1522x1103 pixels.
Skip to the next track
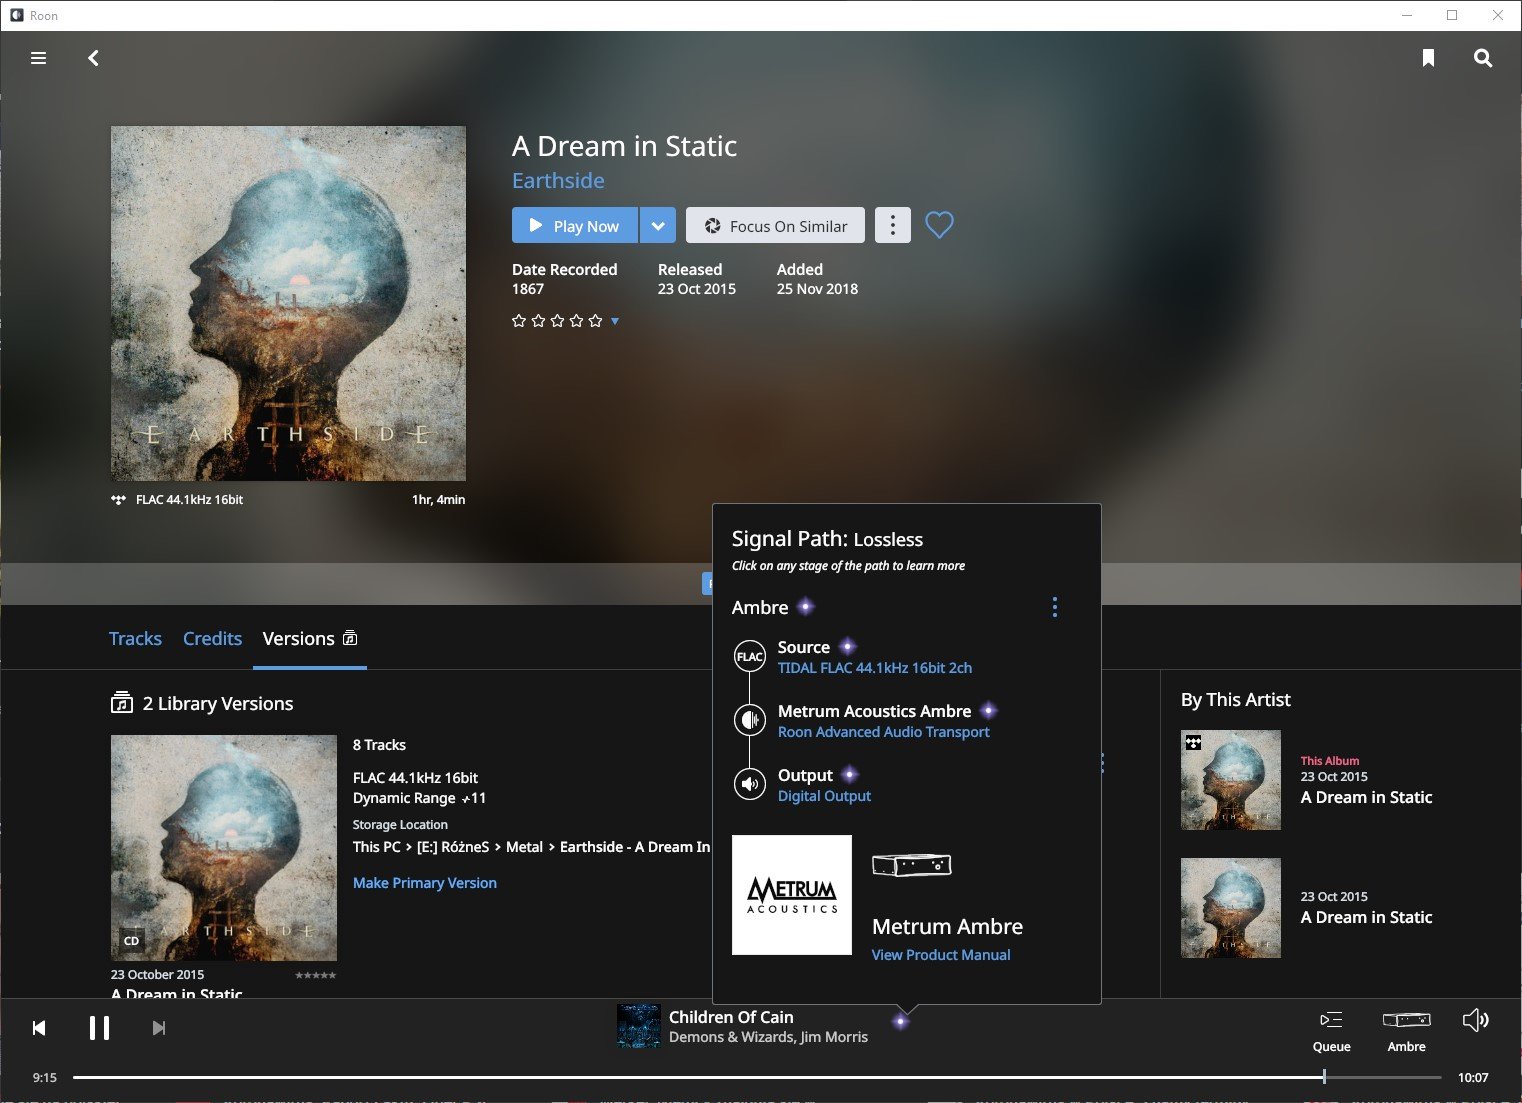tap(158, 1028)
